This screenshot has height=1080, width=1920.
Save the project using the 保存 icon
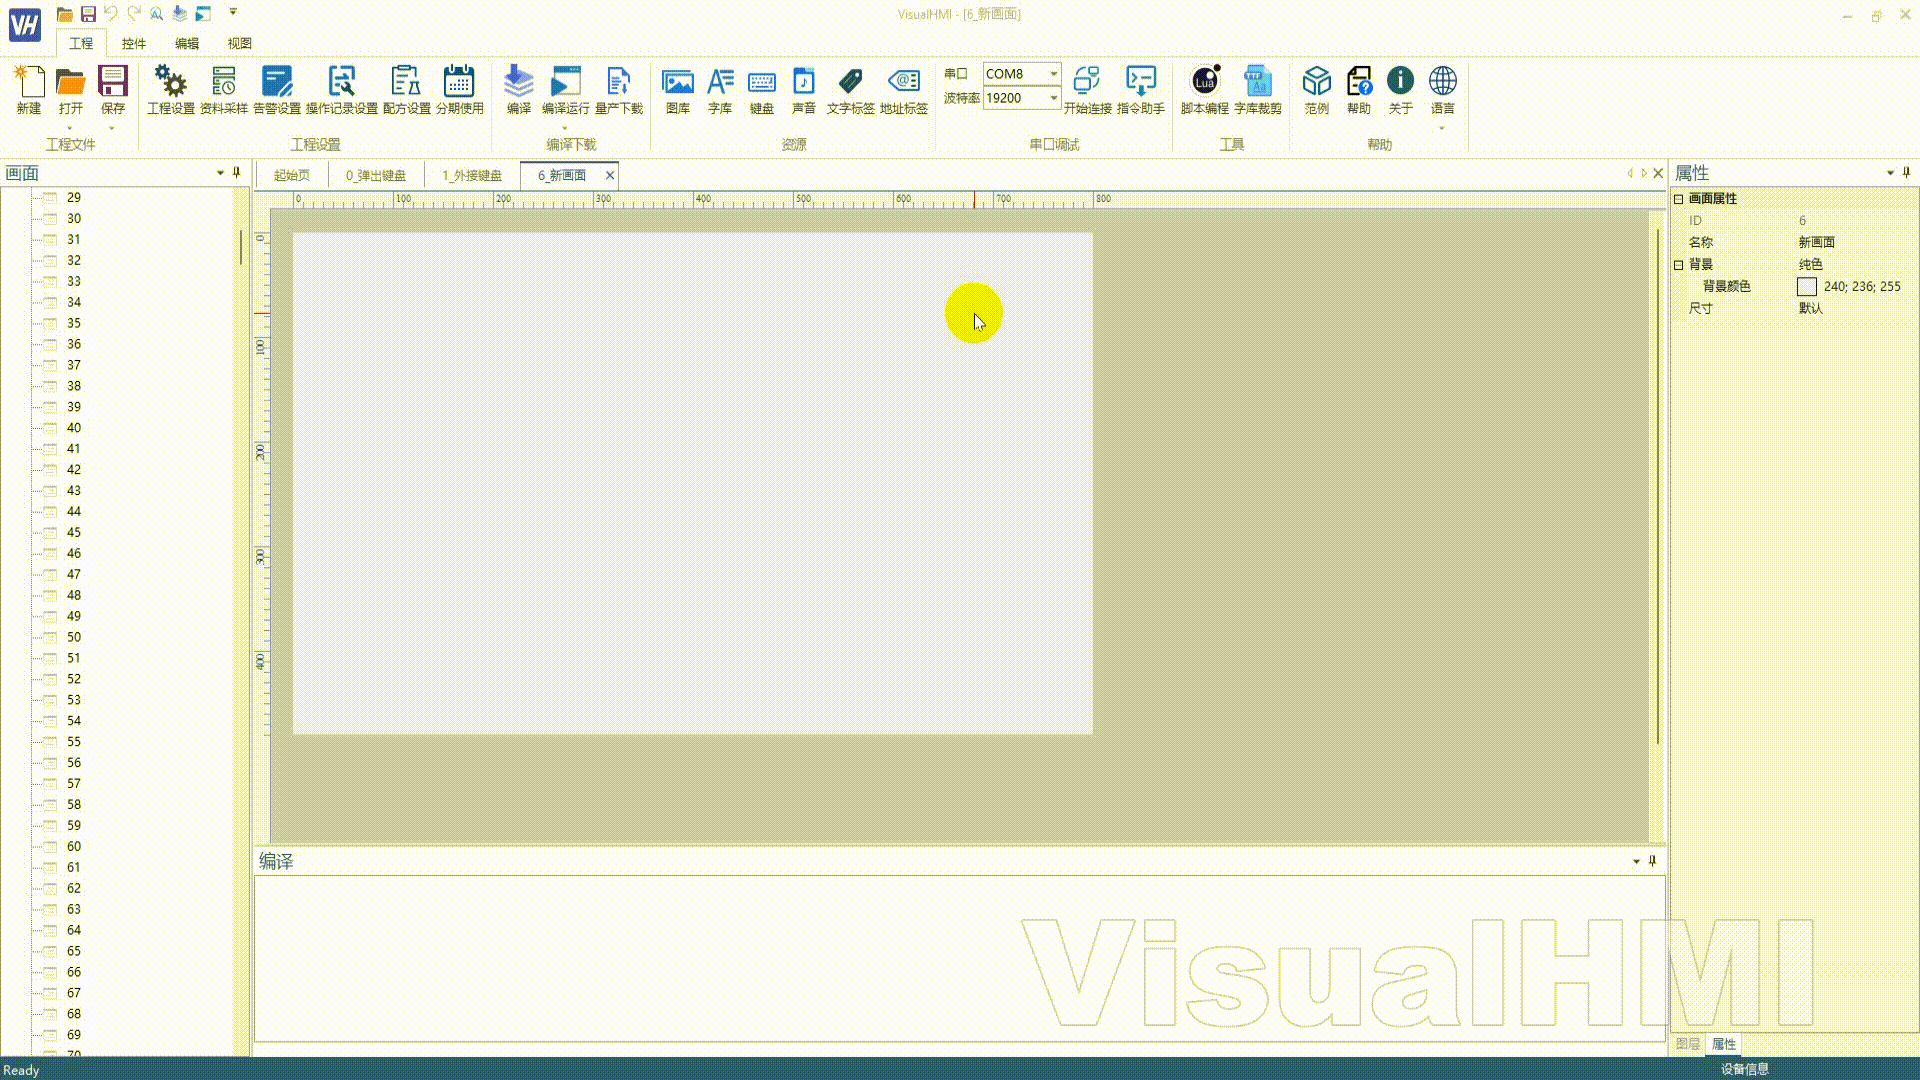coord(113,90)
